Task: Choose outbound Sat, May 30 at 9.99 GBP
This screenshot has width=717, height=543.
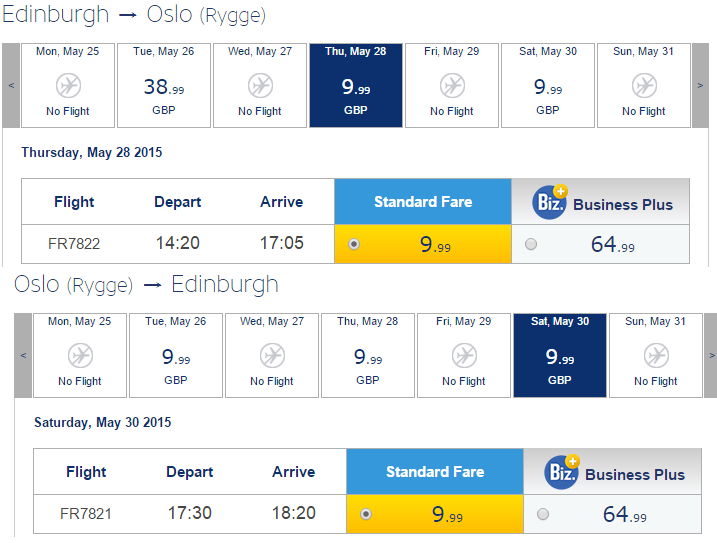Action: tap(548, 86)
